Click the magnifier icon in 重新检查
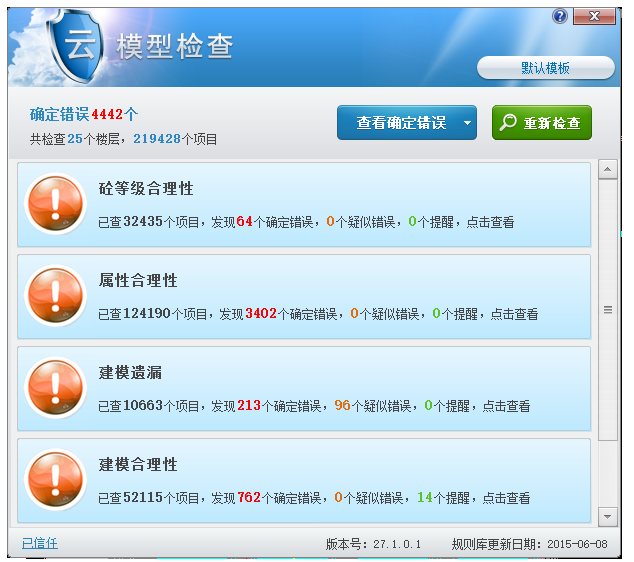 point(508,122)
